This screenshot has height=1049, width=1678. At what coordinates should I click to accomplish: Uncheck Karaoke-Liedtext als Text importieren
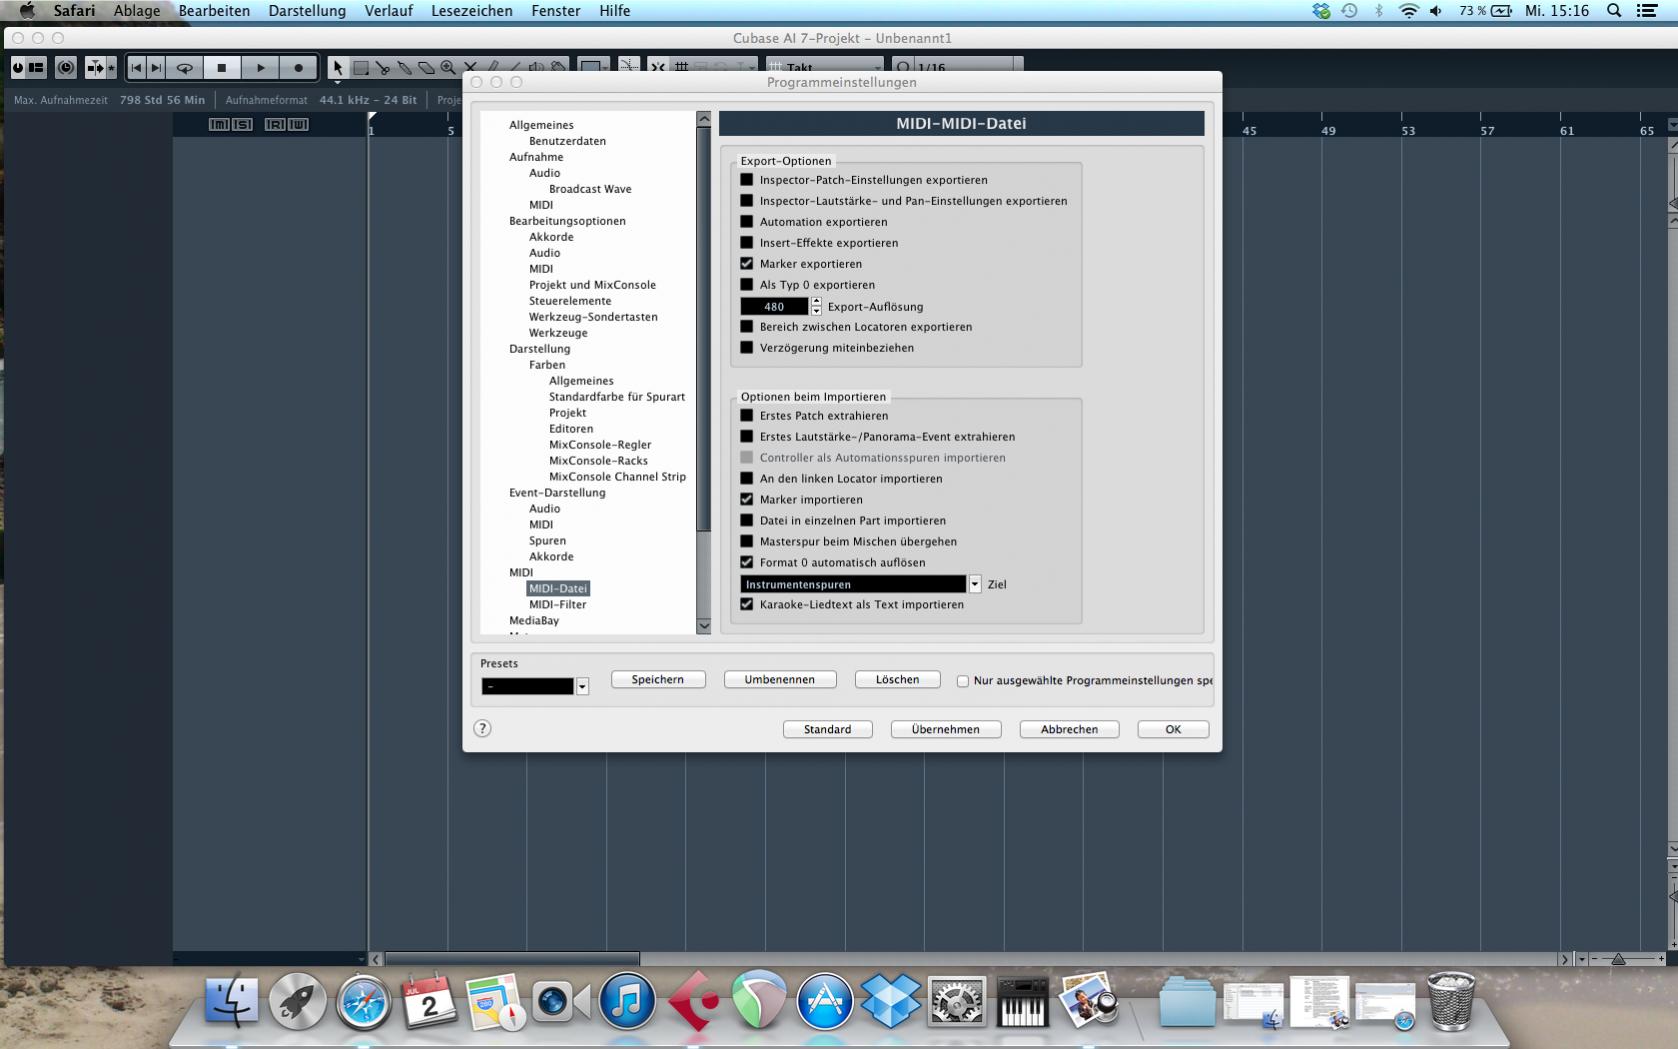(x=746, y=605)
